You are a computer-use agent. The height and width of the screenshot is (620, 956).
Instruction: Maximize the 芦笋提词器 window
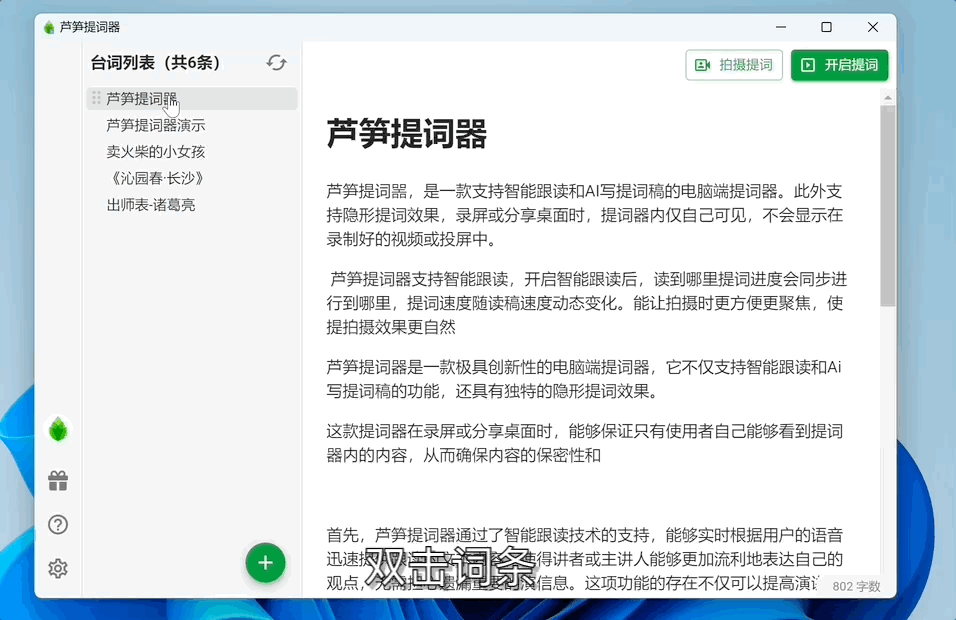click(827, 27)
